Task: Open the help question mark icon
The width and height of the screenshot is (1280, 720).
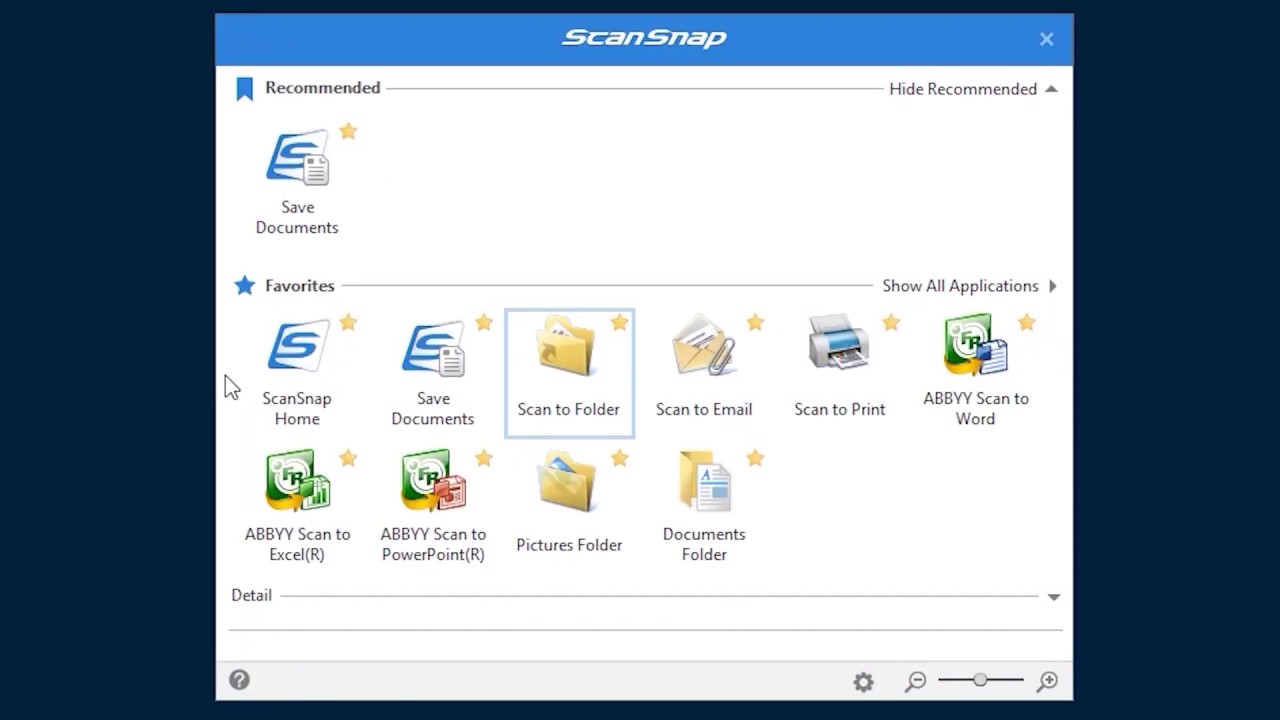Action: point(239,680)
